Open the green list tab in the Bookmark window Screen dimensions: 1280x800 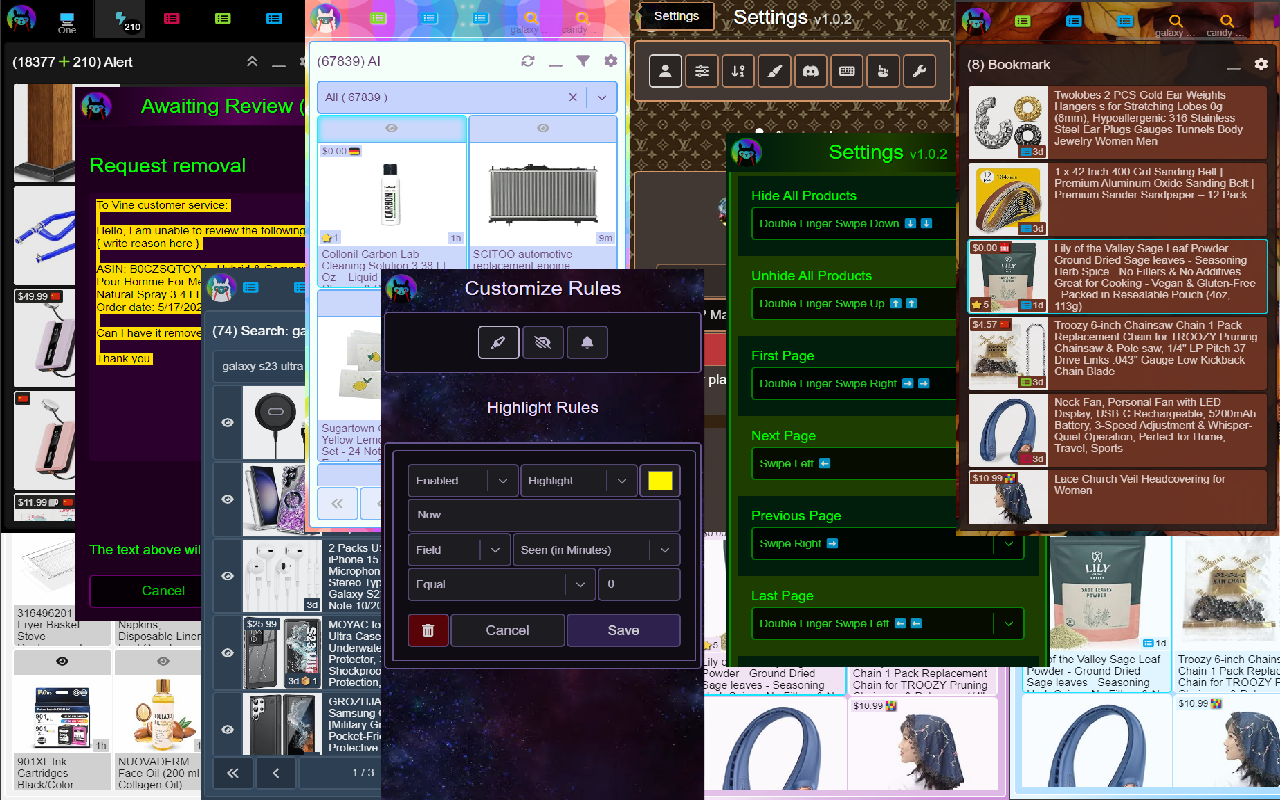coord(1024,20)
